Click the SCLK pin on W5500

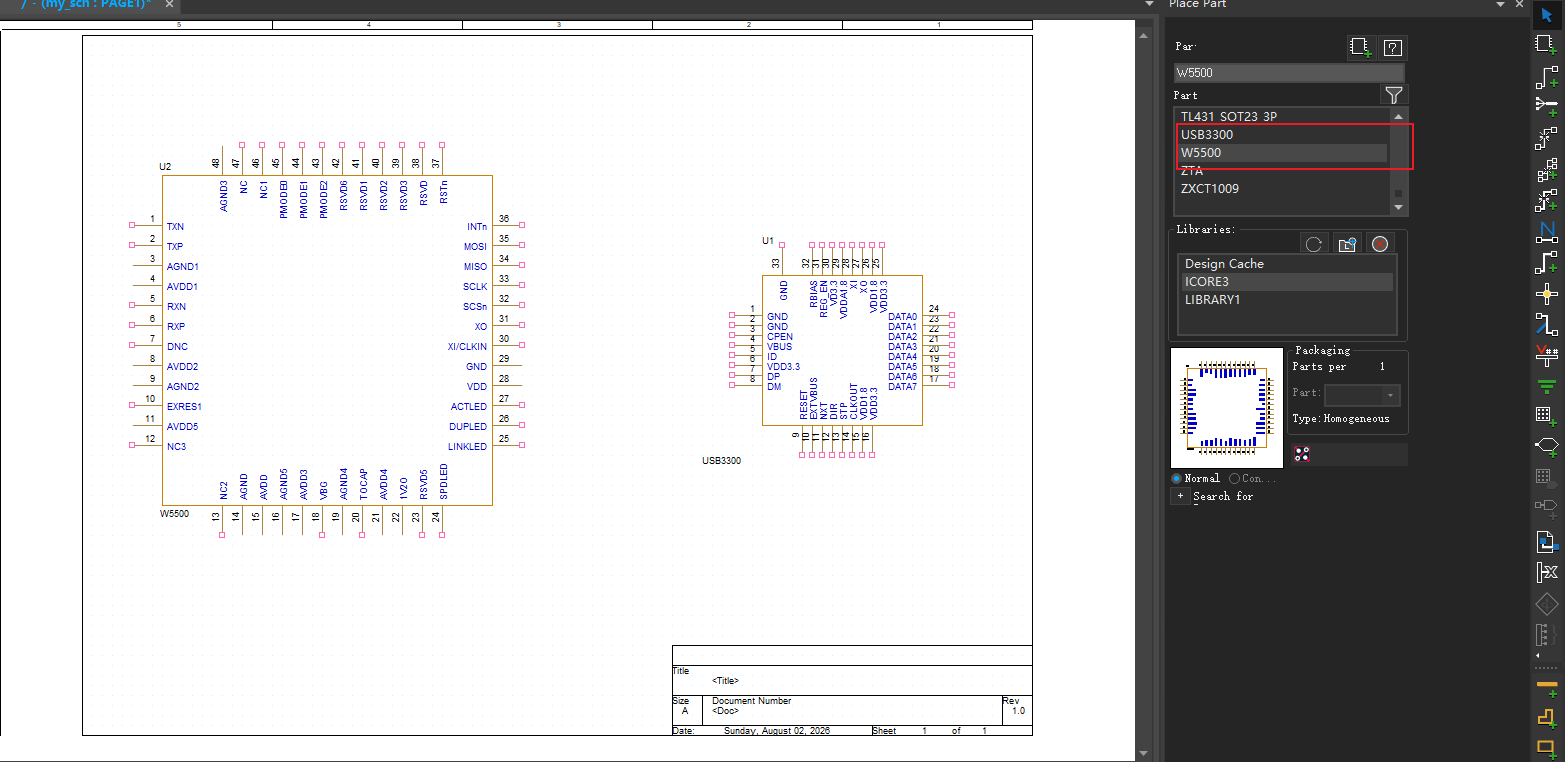(475, 287)
